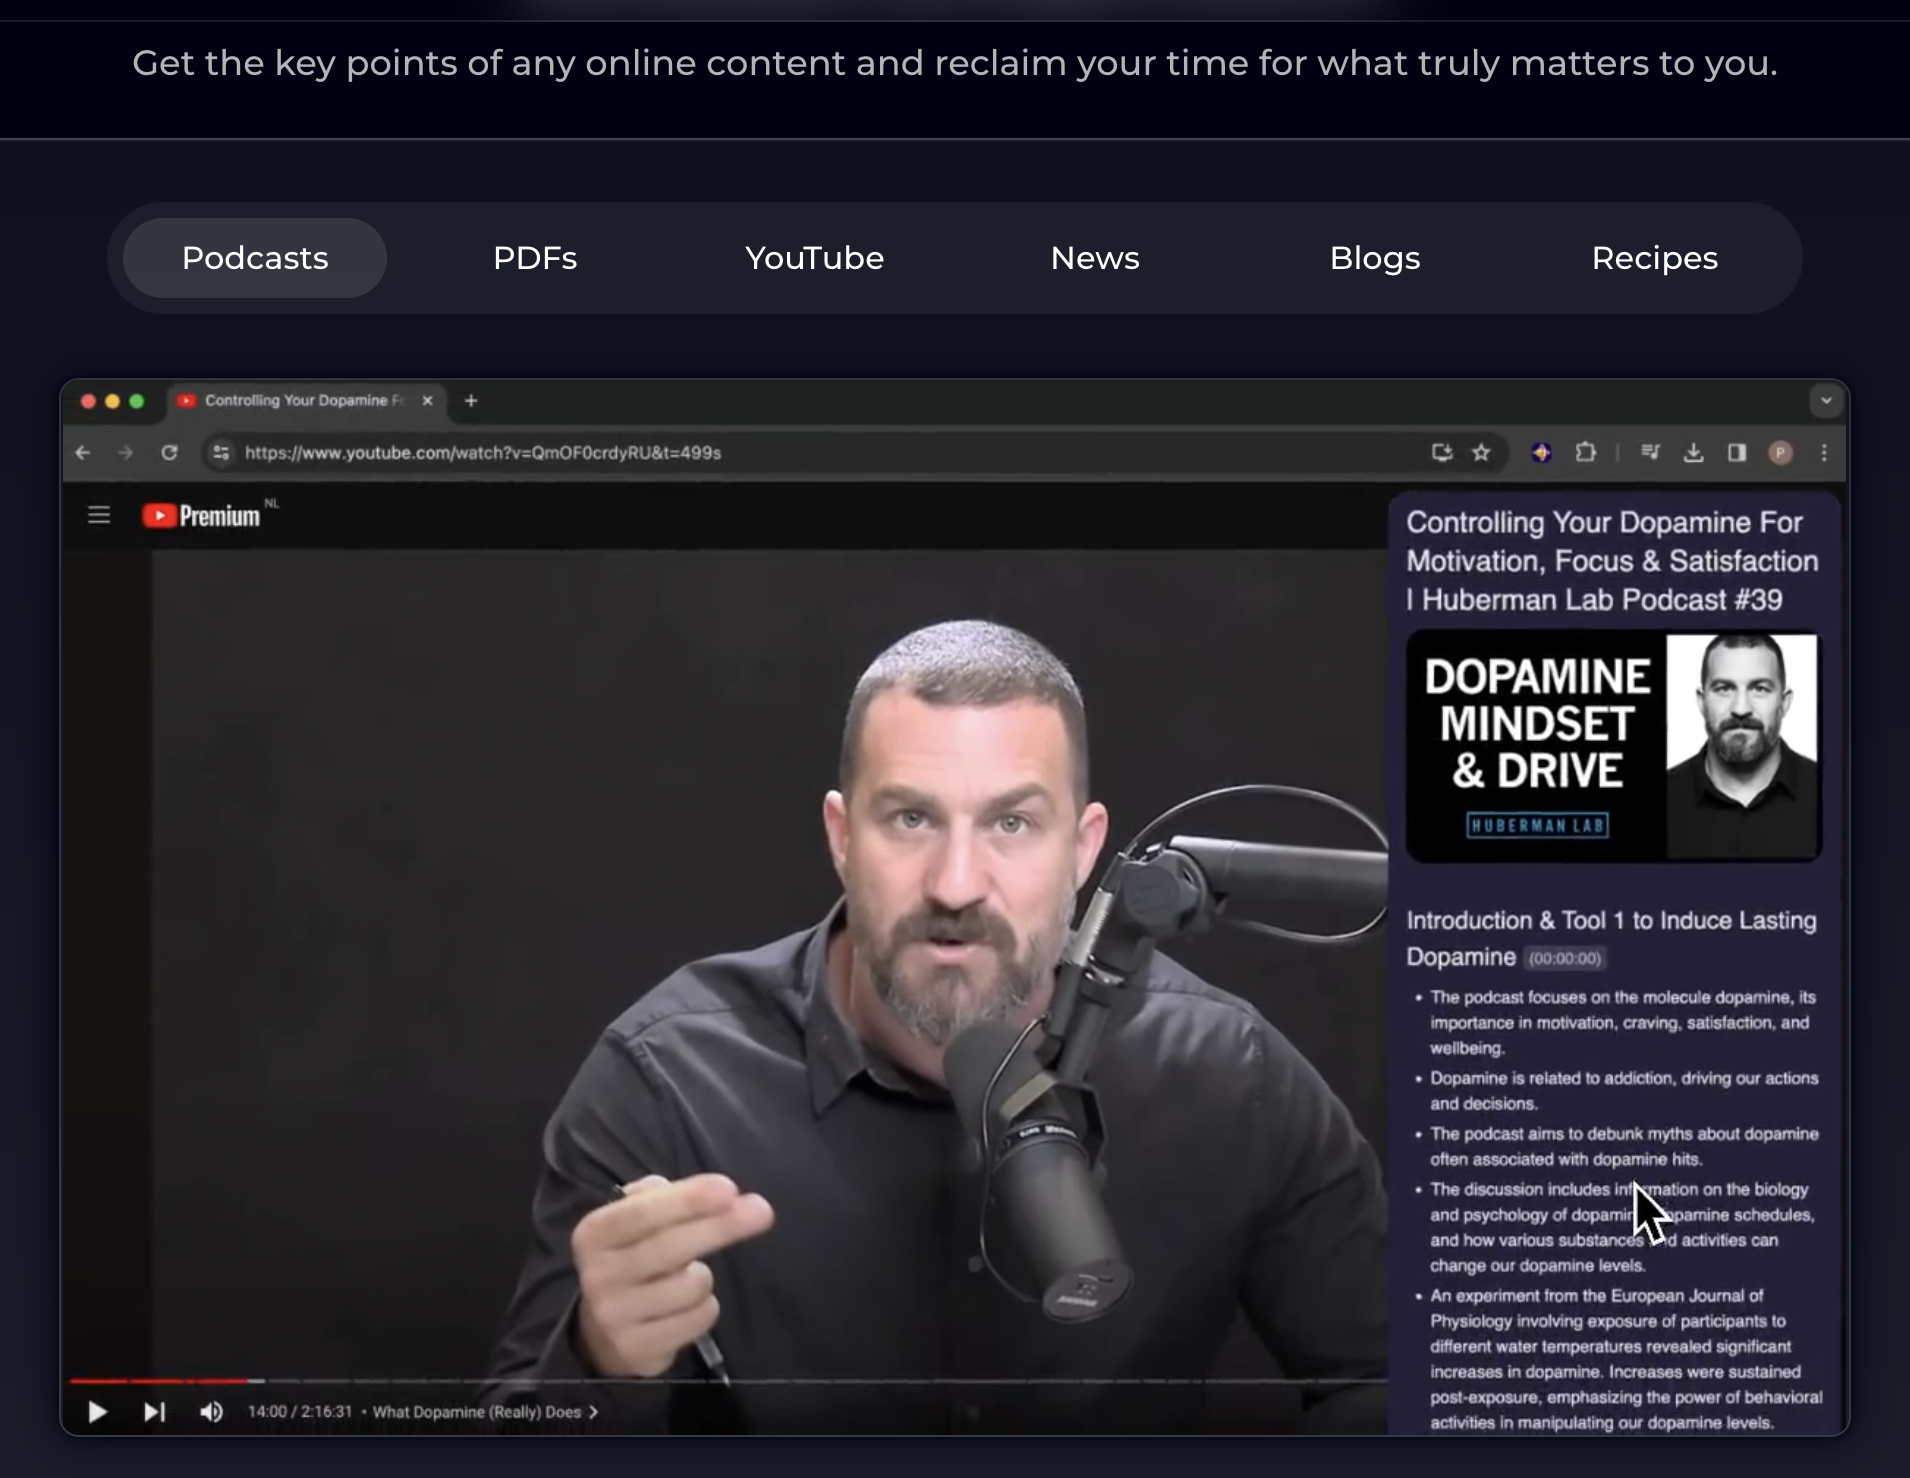The image size is (1910, 1478).
Task: Open the YouTube hamburger menu icon
Action: coord(98,514)
